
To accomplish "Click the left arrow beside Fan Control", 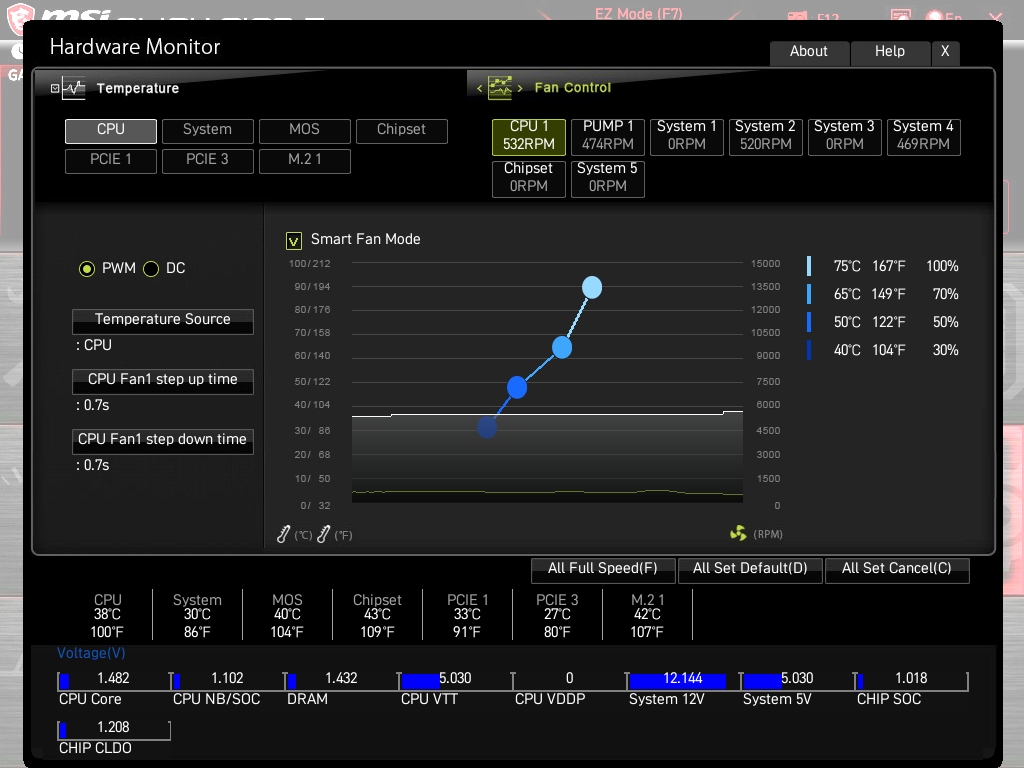I will [479, 88].
